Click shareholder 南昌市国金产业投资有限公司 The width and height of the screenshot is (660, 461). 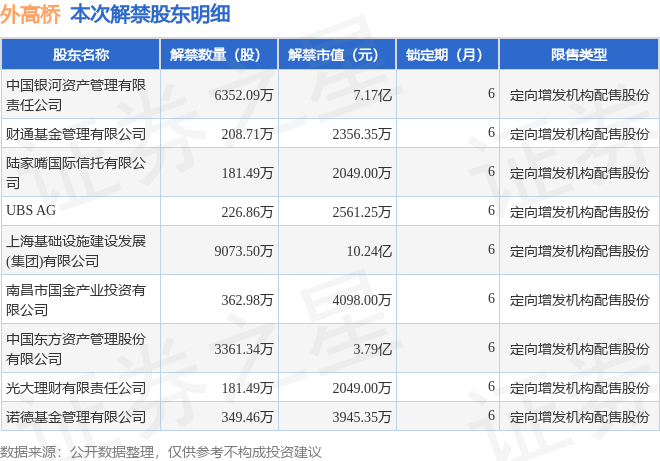pyautogui.click(x=76, y=300)
